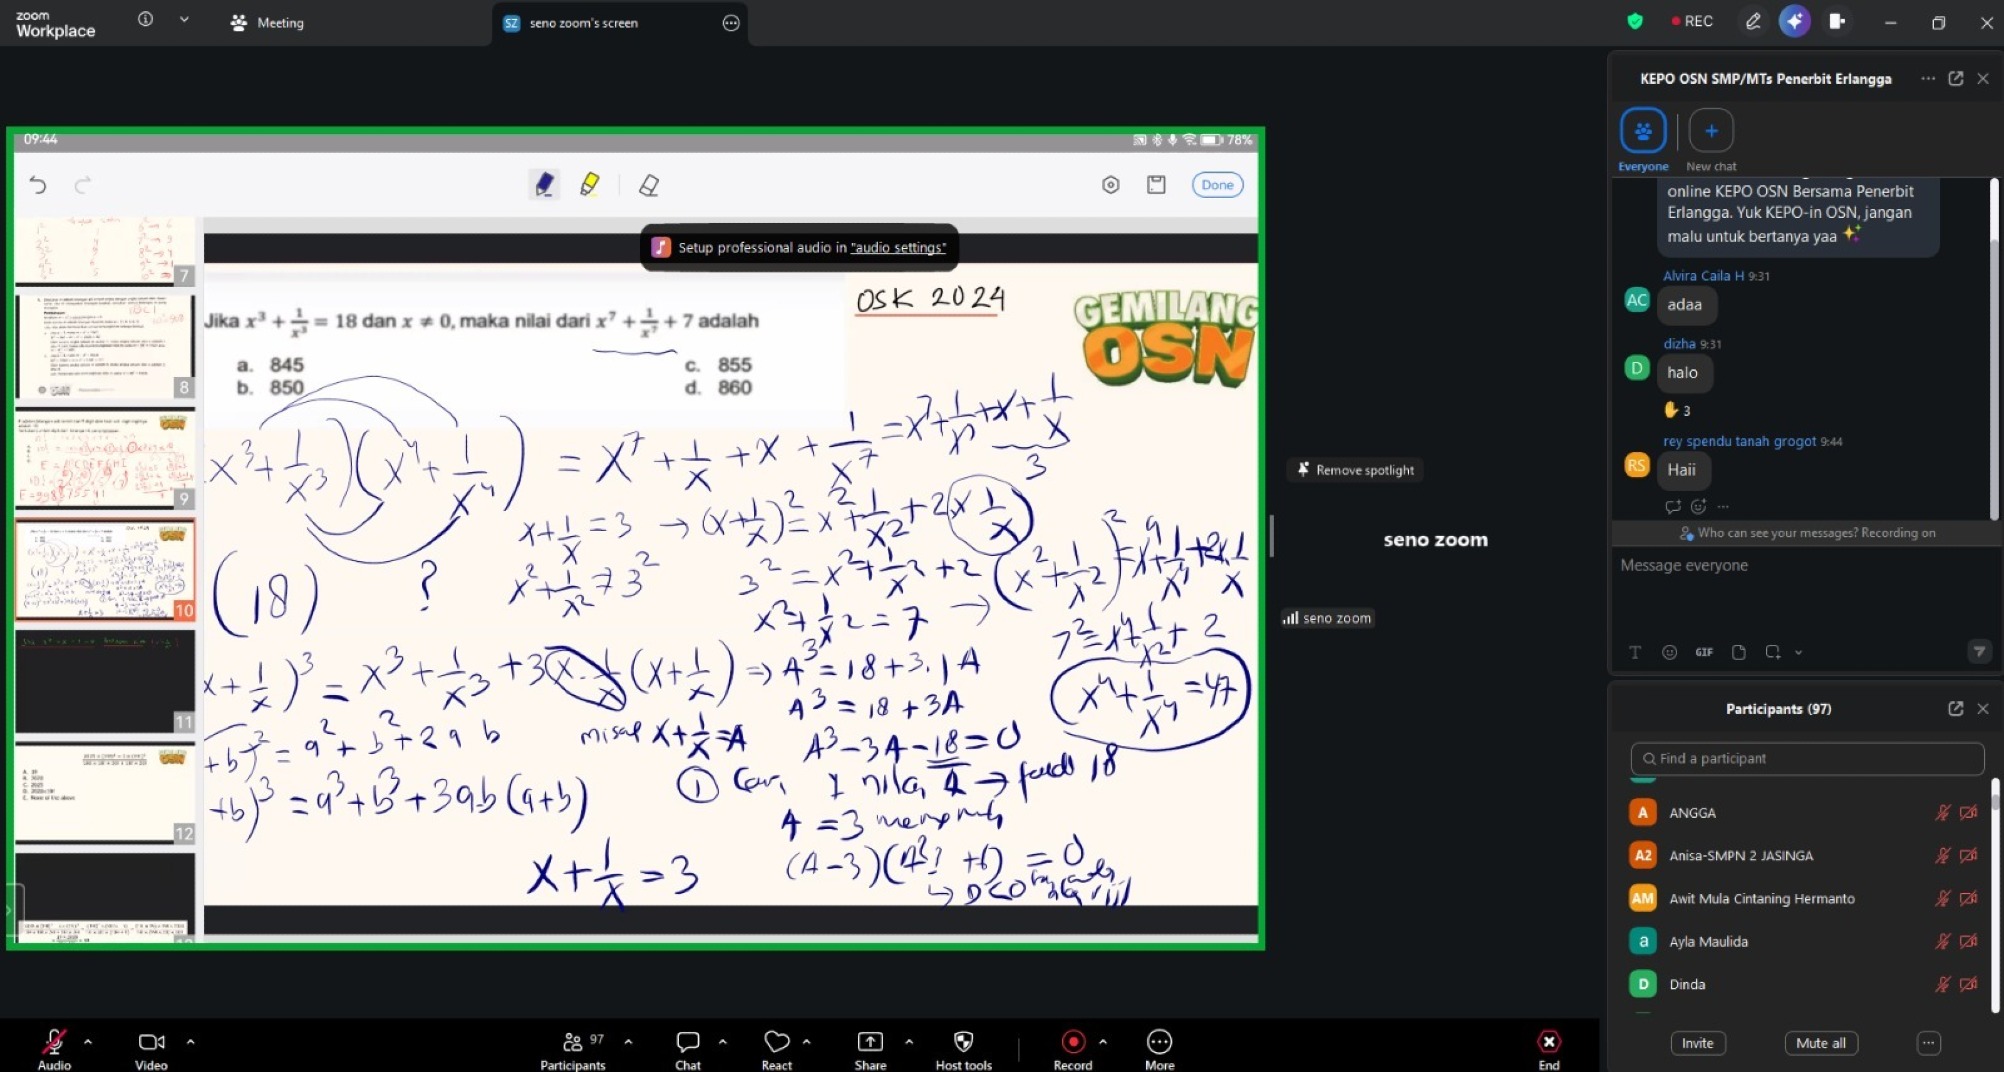The width and height of the screenshot is (2004, 1072).
Task: Close the Participants panel
Action: point(1983,708)
